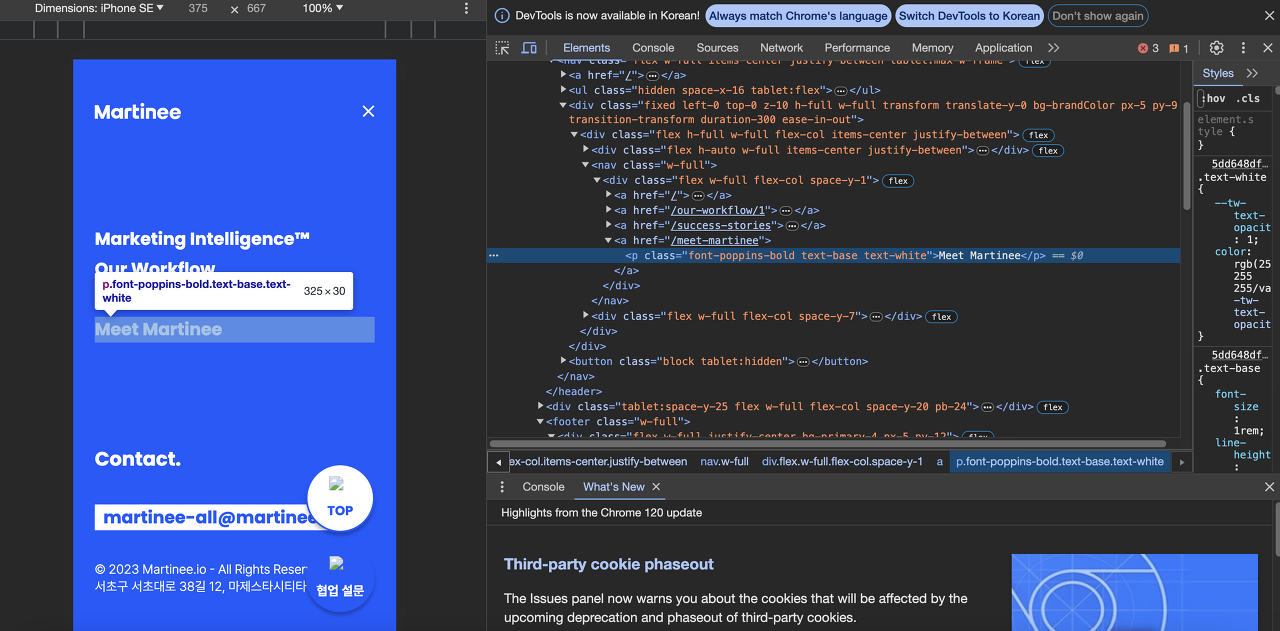The width and height of the screenshot is (1280, 631).
Task: Toggle the :hov element state panel
Action: coord(1214,98)
